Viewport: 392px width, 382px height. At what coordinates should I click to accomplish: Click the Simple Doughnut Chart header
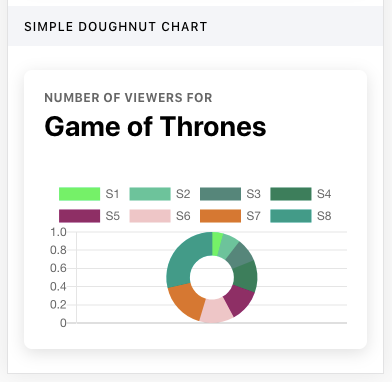pos(116,27)
